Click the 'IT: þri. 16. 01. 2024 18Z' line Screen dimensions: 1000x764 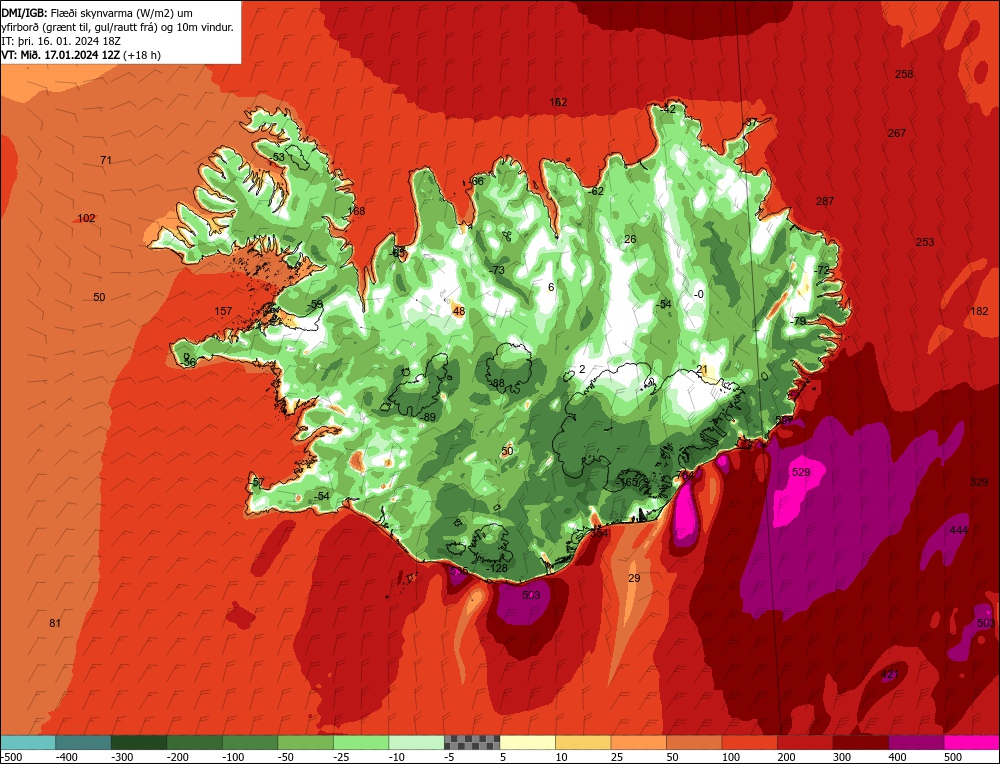61,41
